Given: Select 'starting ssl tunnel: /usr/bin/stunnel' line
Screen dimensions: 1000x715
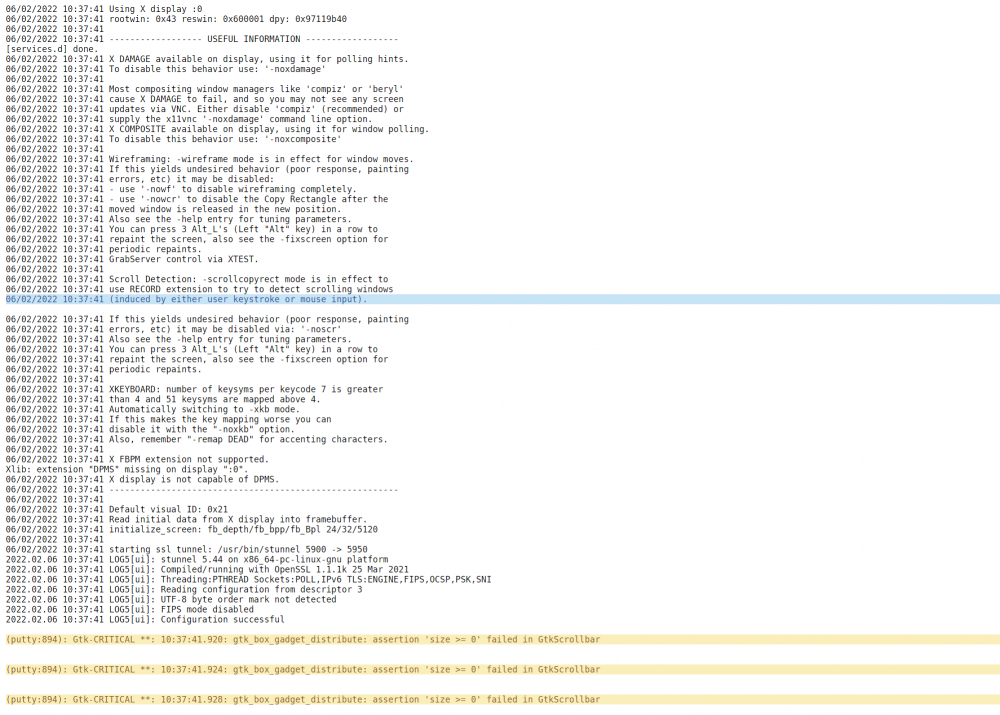Looking at the screenshot, I should point(186,549).
